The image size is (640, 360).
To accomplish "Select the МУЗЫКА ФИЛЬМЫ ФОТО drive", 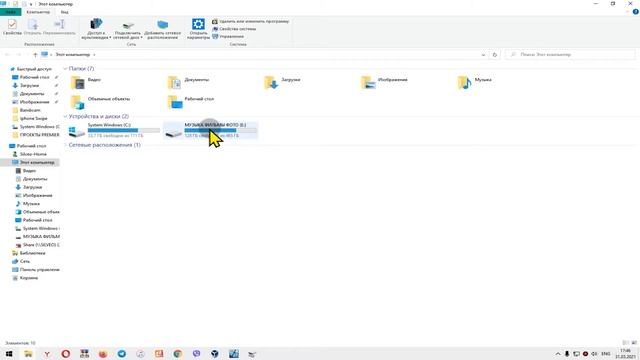I will point(211,130).
